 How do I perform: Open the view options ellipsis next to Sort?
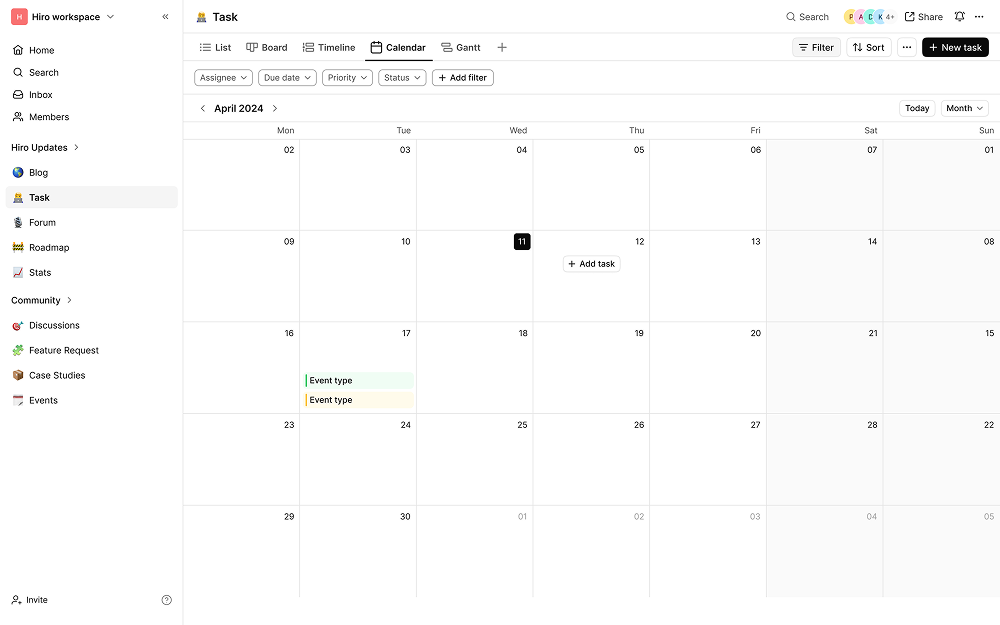(906, 48)
